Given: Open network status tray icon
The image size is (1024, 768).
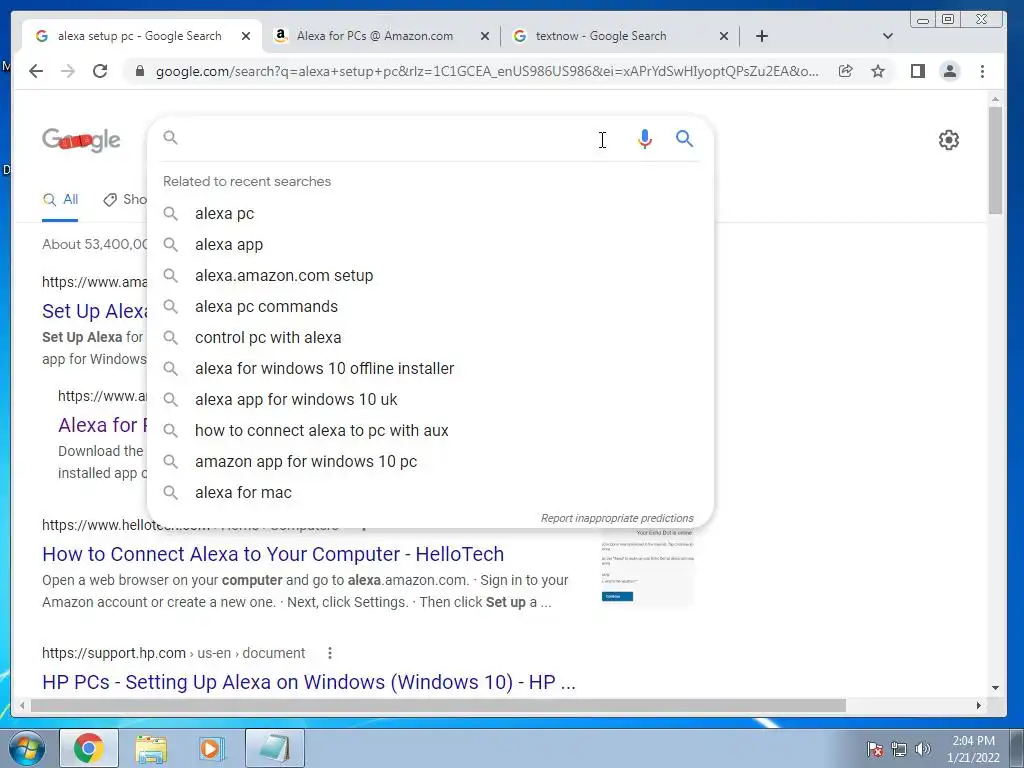Looking at the screenshot, I should coord(899,749).
